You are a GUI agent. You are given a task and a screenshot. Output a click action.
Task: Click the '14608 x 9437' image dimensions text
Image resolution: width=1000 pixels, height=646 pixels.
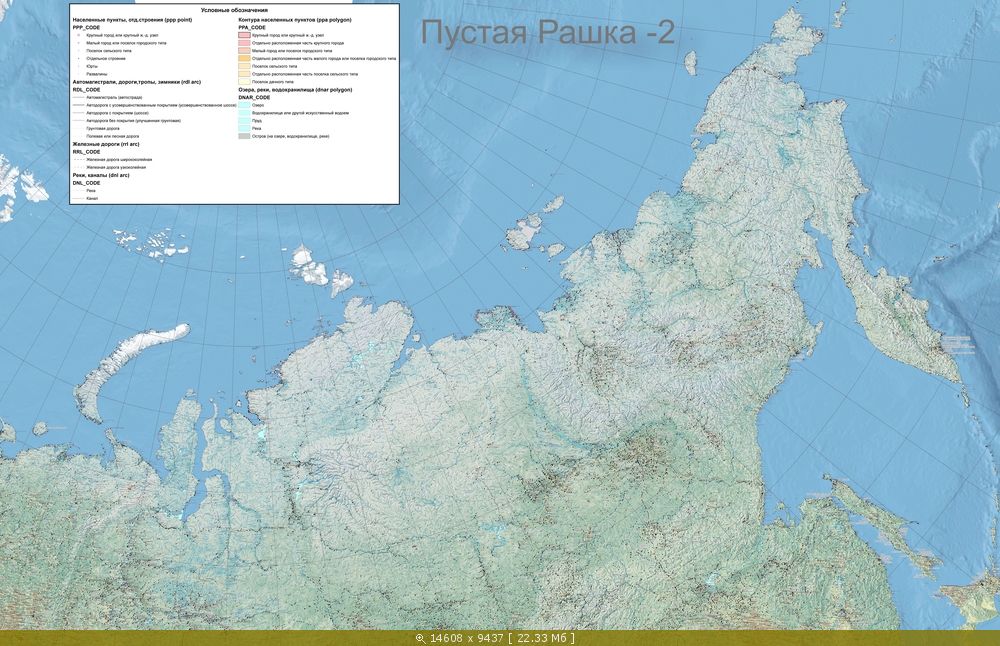[x=466, y=638]
